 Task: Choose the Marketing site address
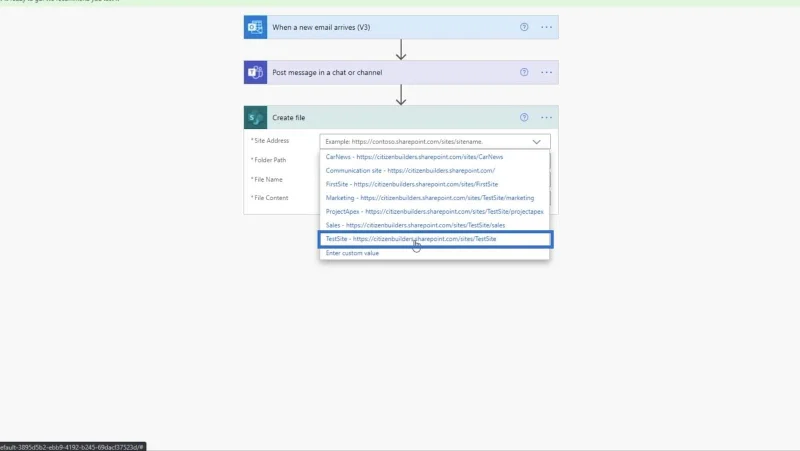(435, 198)
